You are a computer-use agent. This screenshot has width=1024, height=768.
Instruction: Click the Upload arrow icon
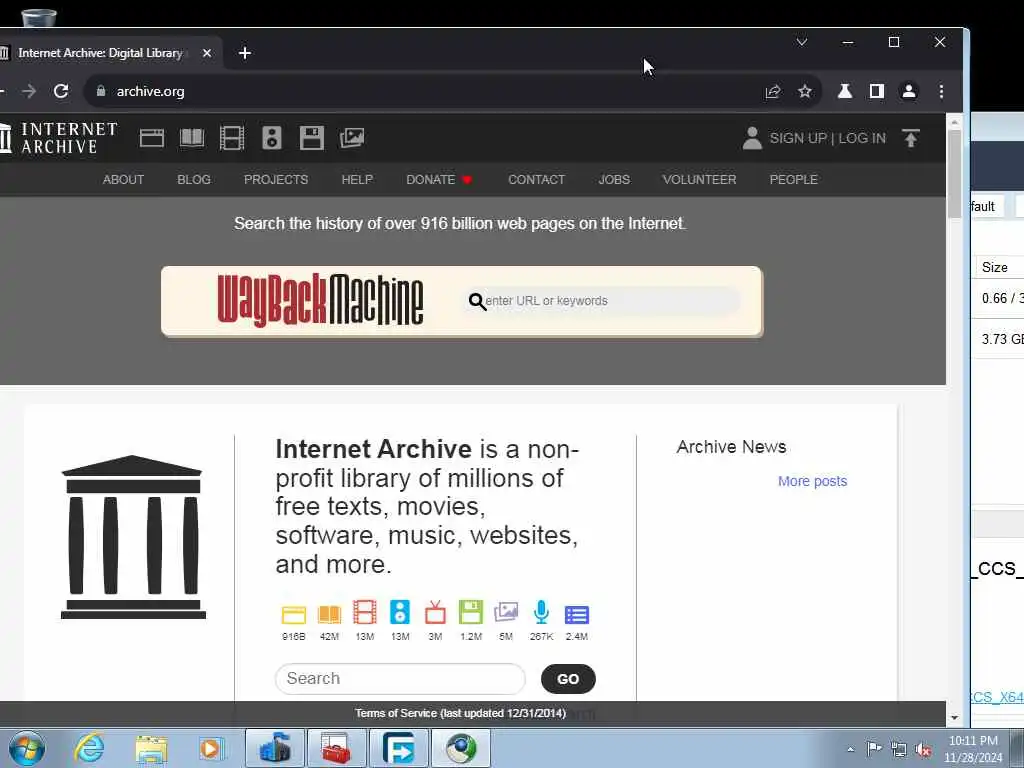point(911,138)
